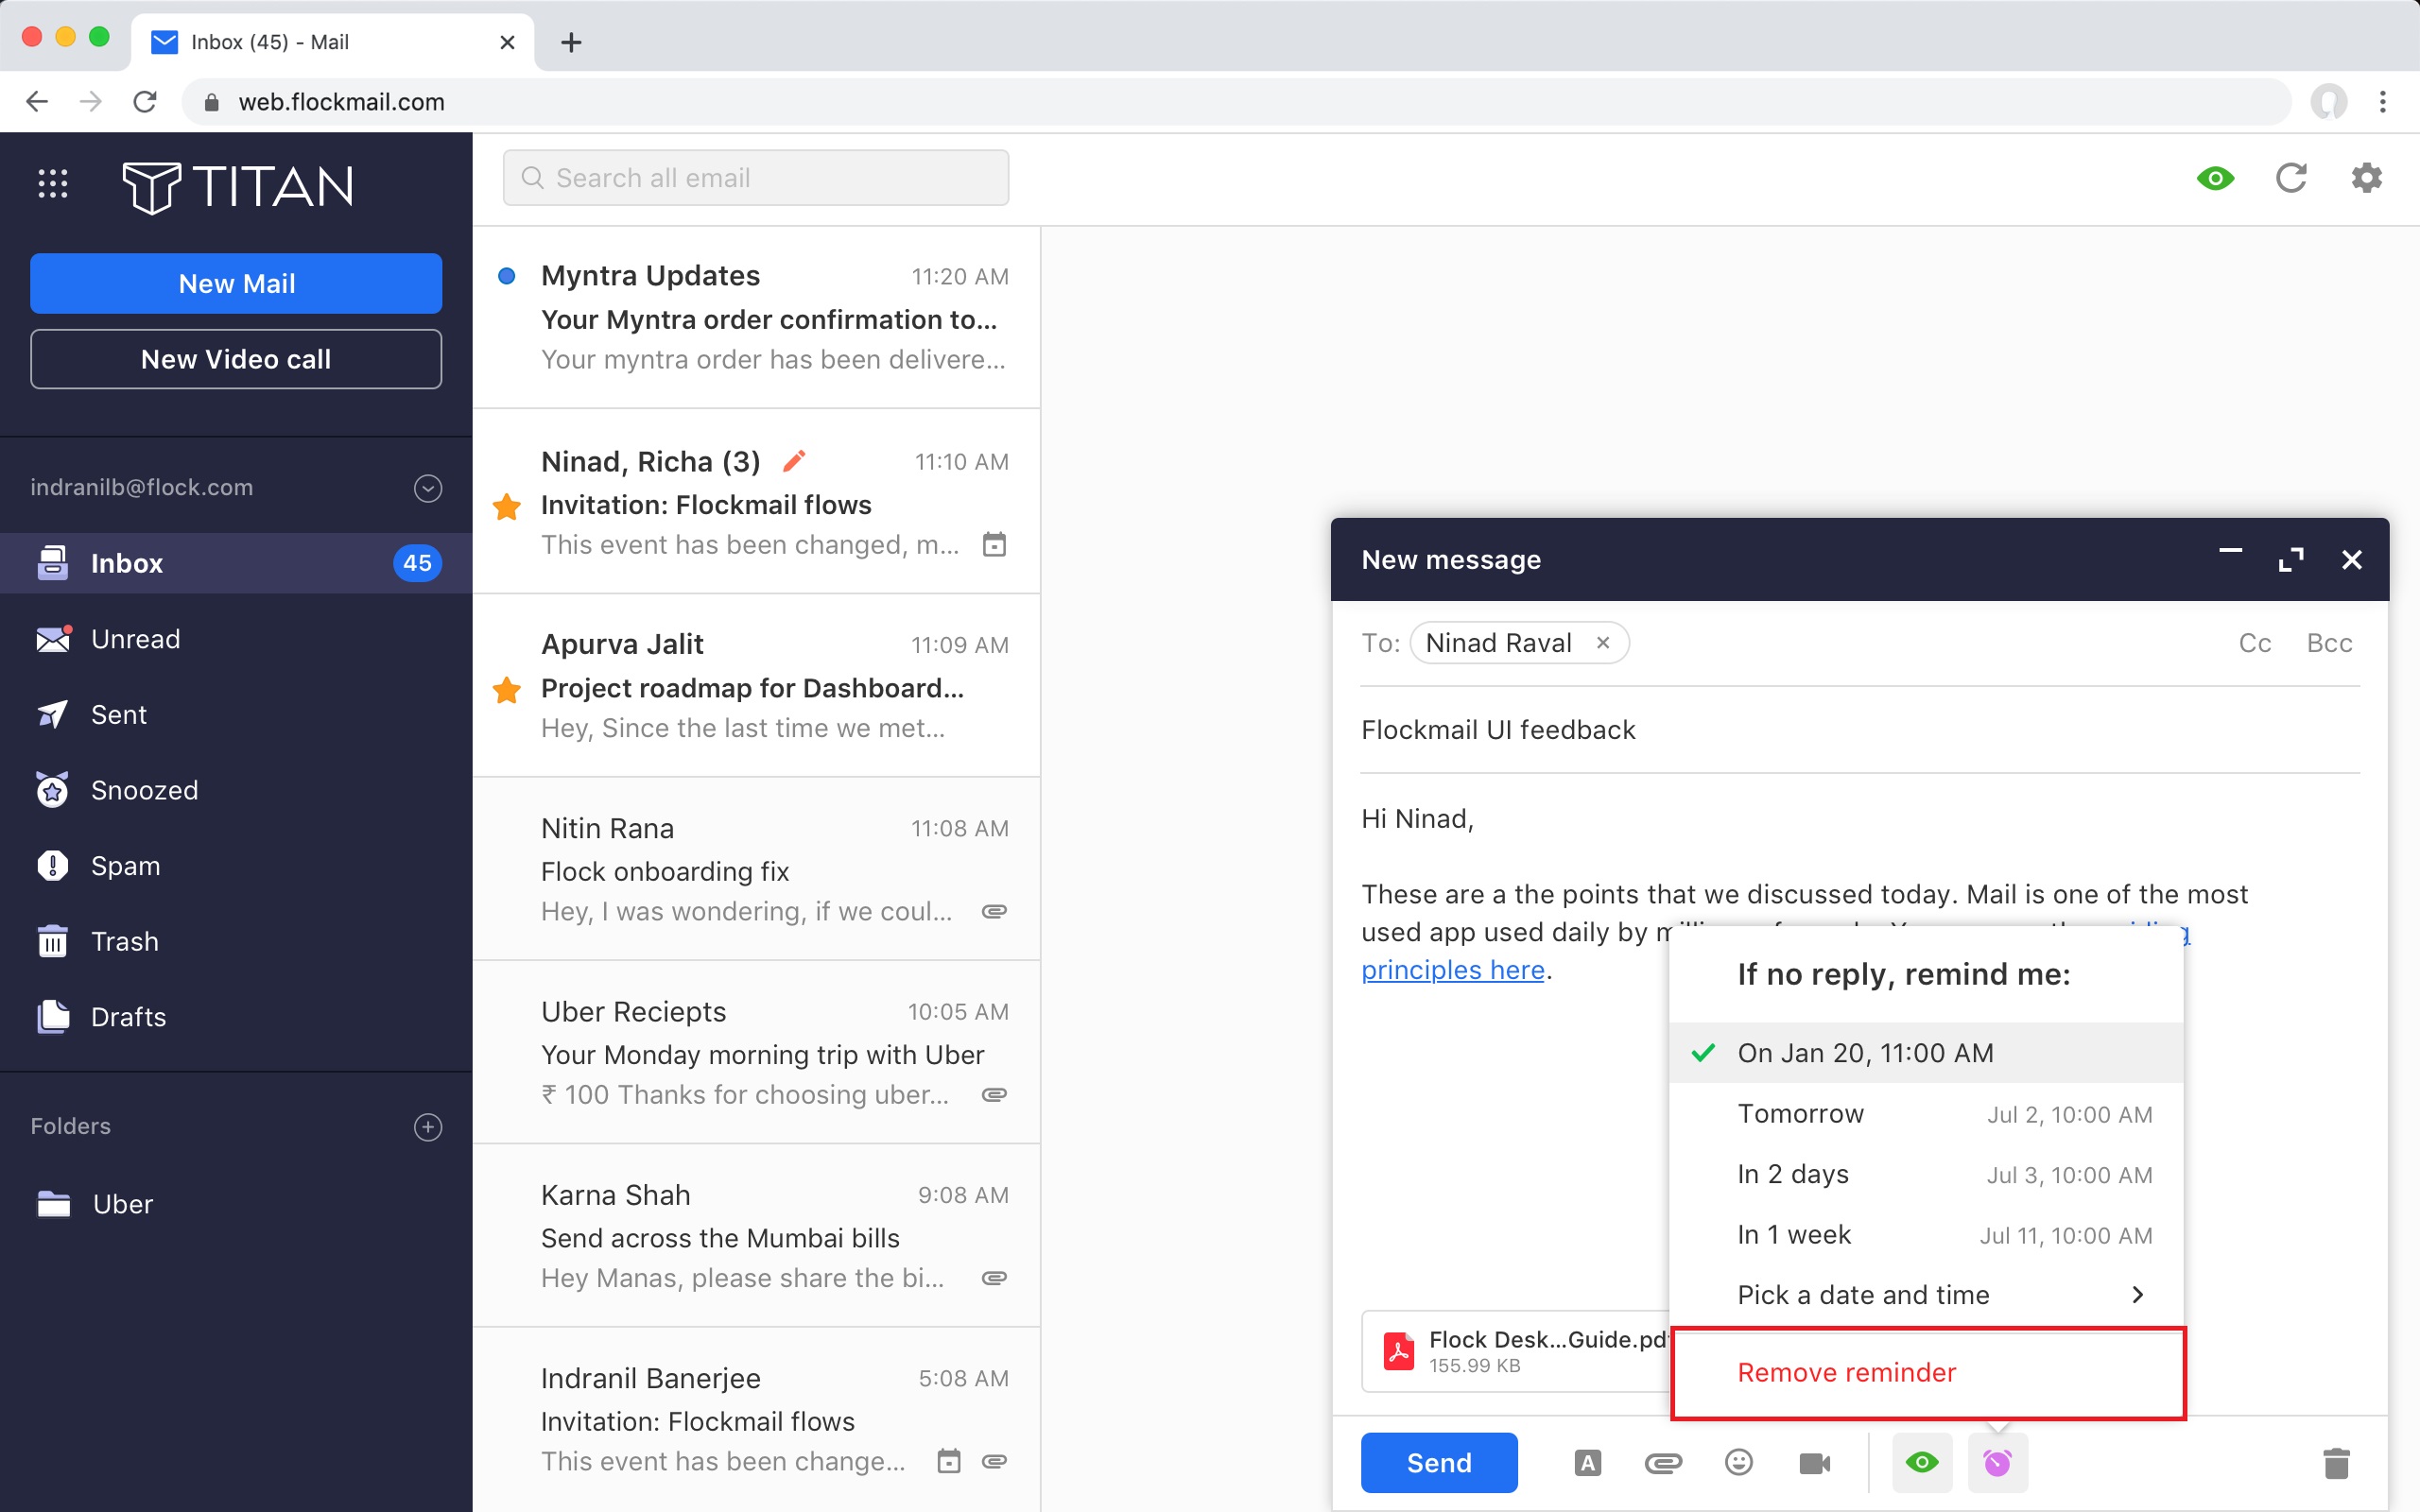Click calendar icon on Ninad, Richa email

[x=994, y=545]
